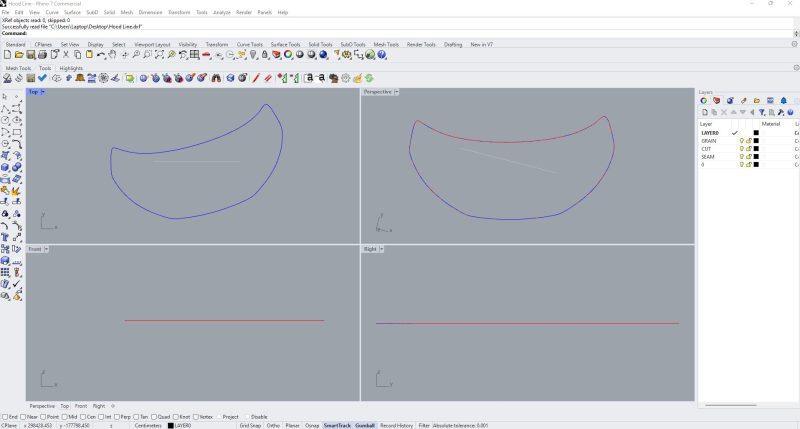Click the green recycle arrows icon

click(369, 78)
